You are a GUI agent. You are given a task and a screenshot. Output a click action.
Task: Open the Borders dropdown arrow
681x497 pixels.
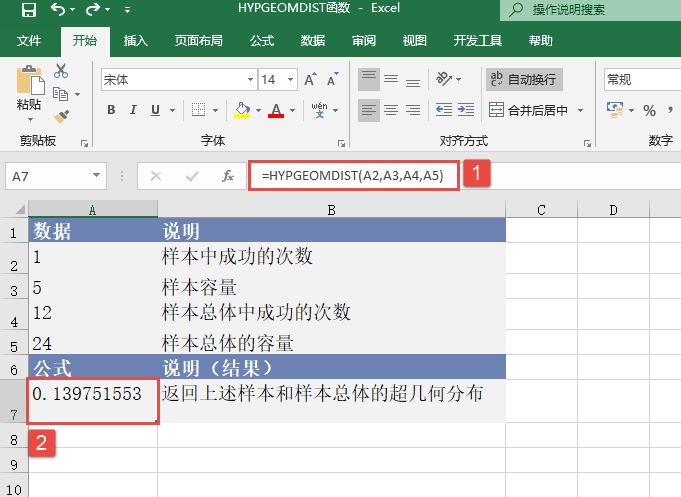point(215,110)
